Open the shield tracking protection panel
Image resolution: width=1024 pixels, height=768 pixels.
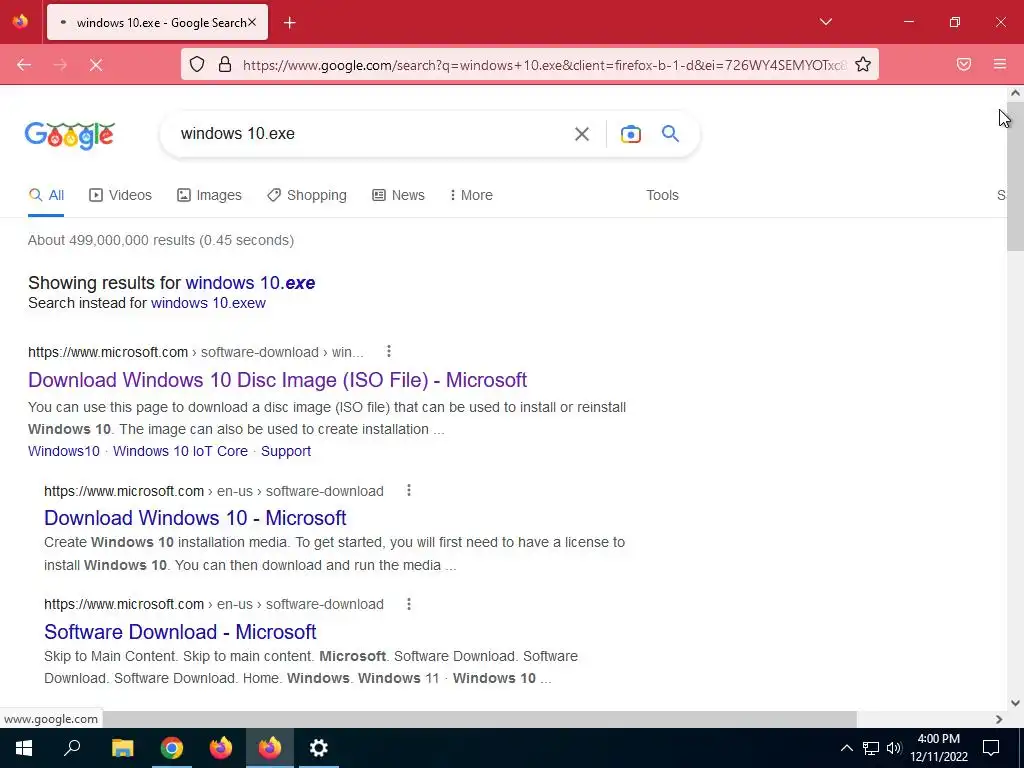point(197,64)
